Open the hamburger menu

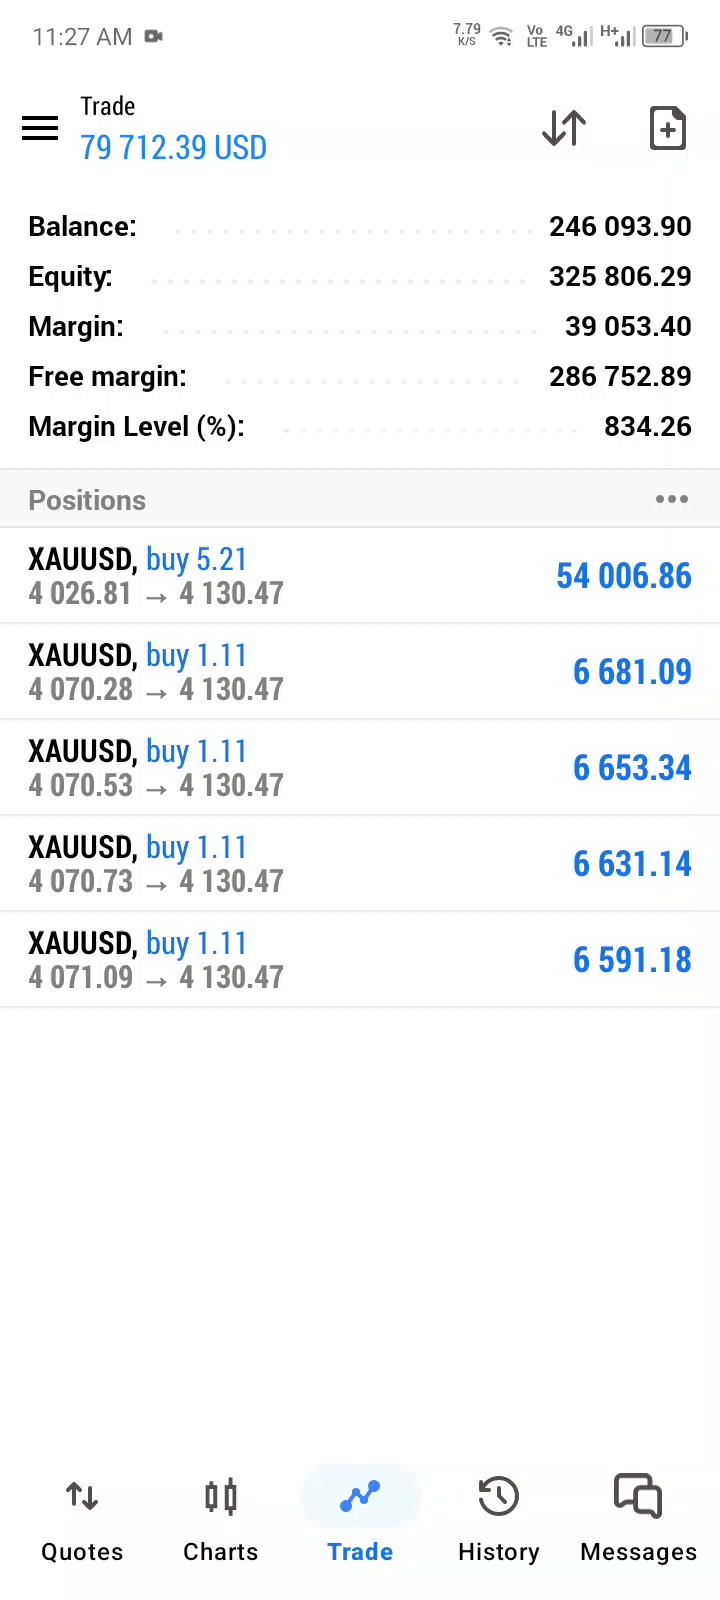[40, 128]
